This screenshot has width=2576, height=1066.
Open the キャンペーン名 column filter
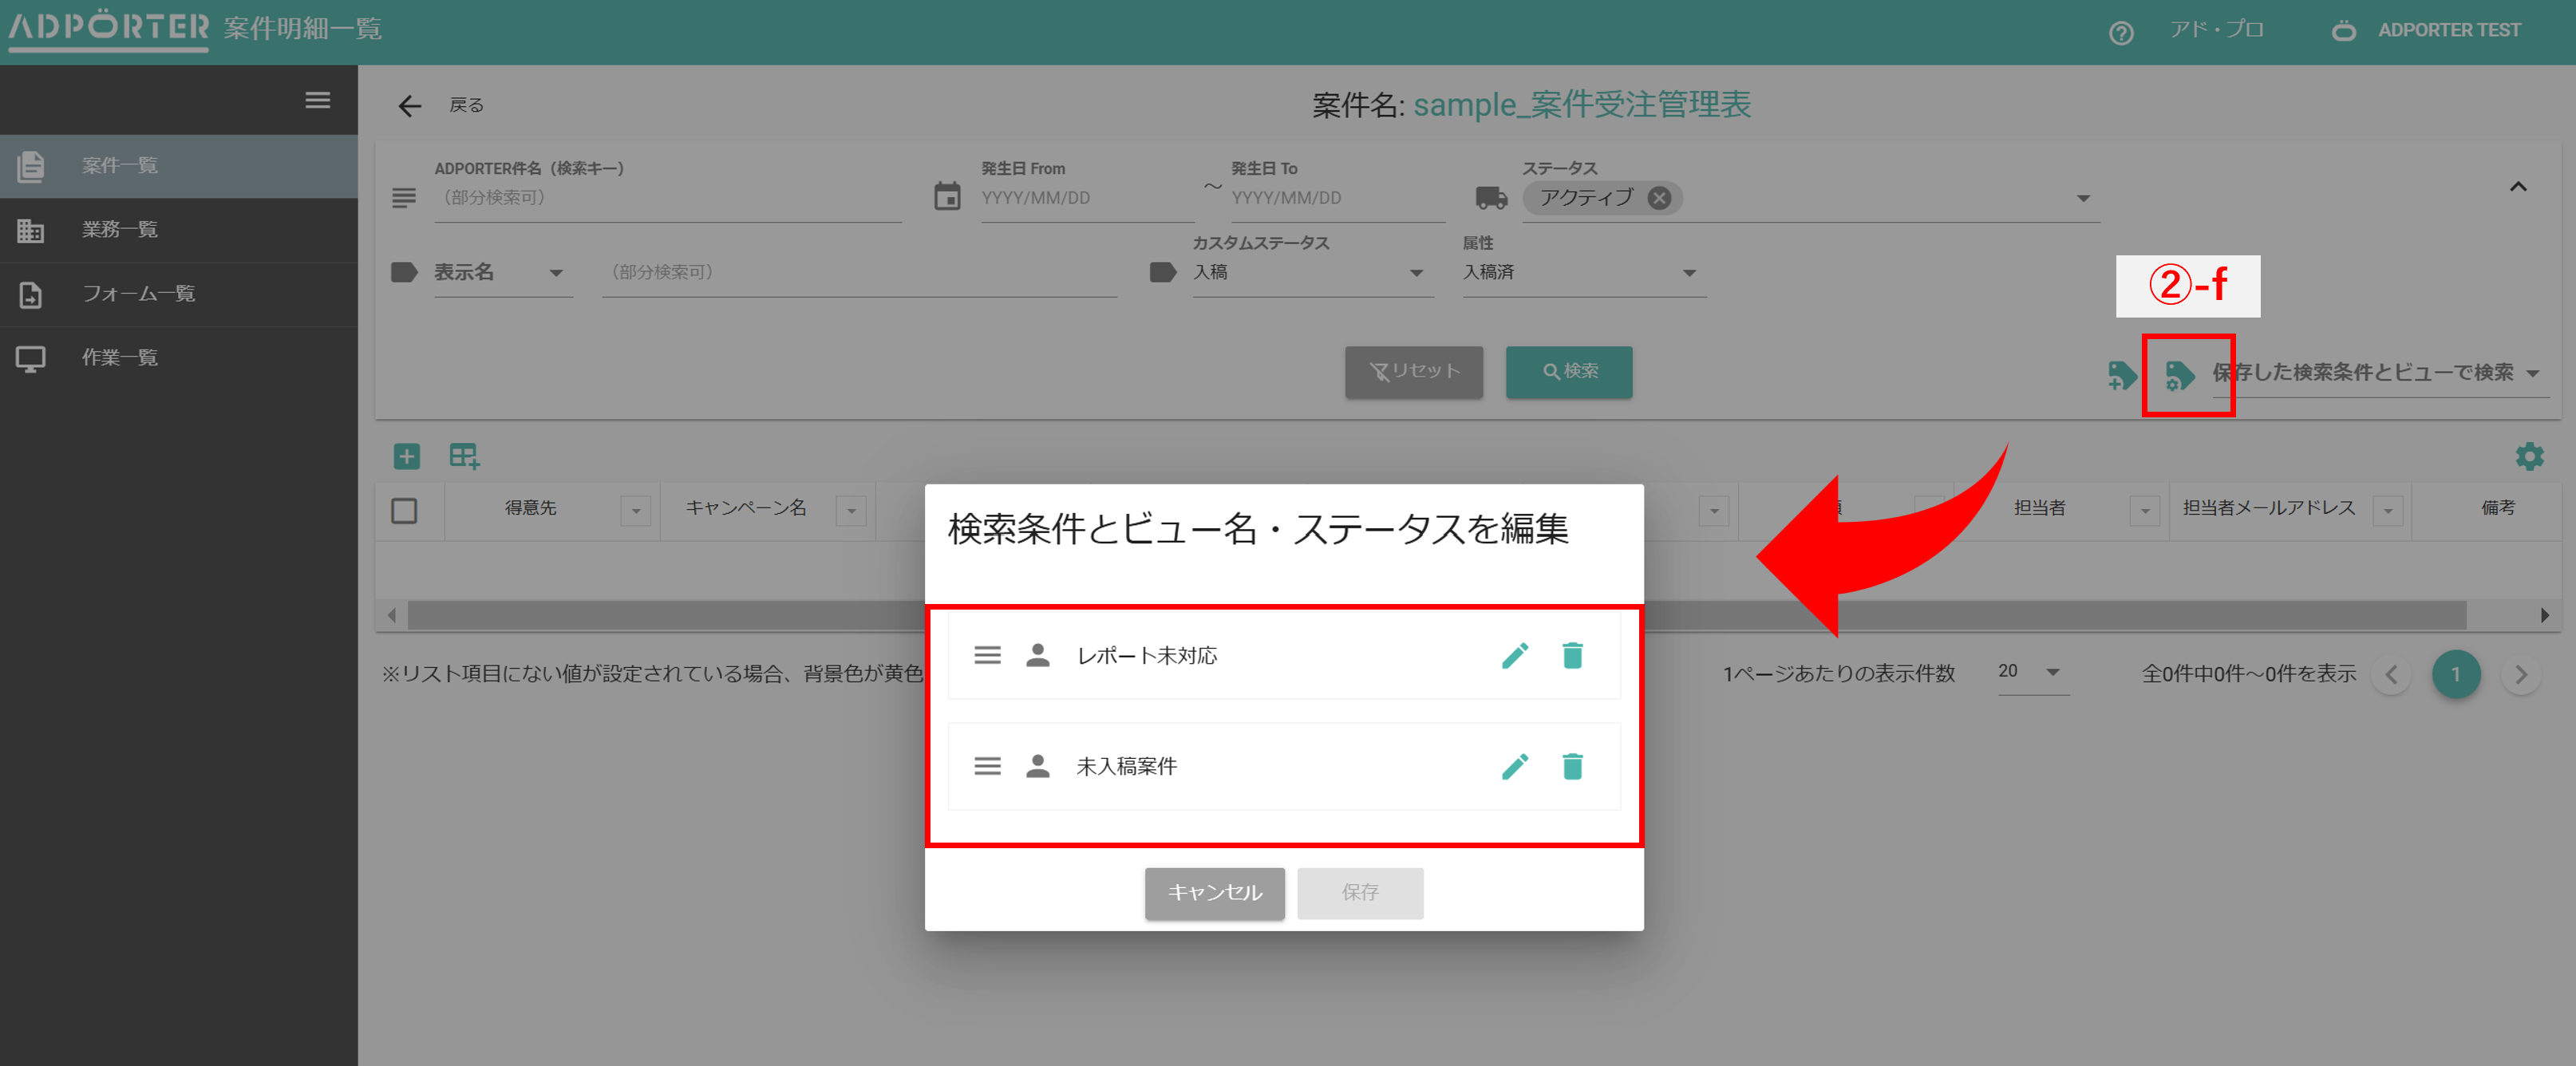[851, 511]
